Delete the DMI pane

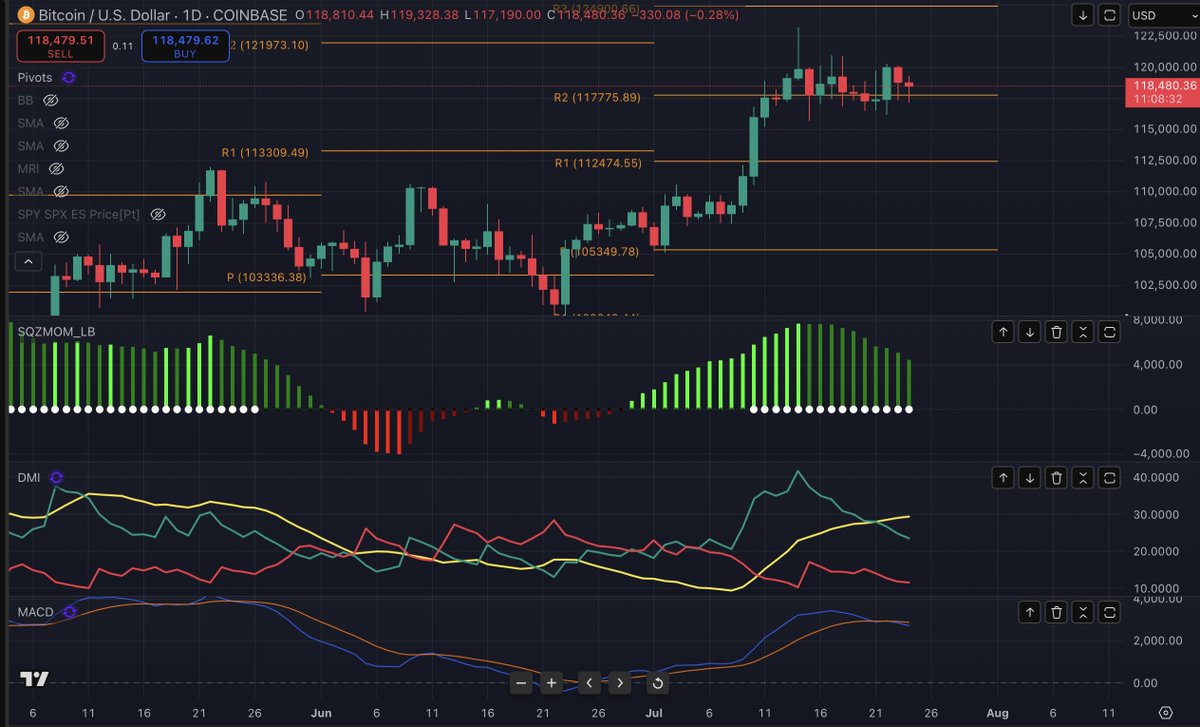click(1056, 479)
